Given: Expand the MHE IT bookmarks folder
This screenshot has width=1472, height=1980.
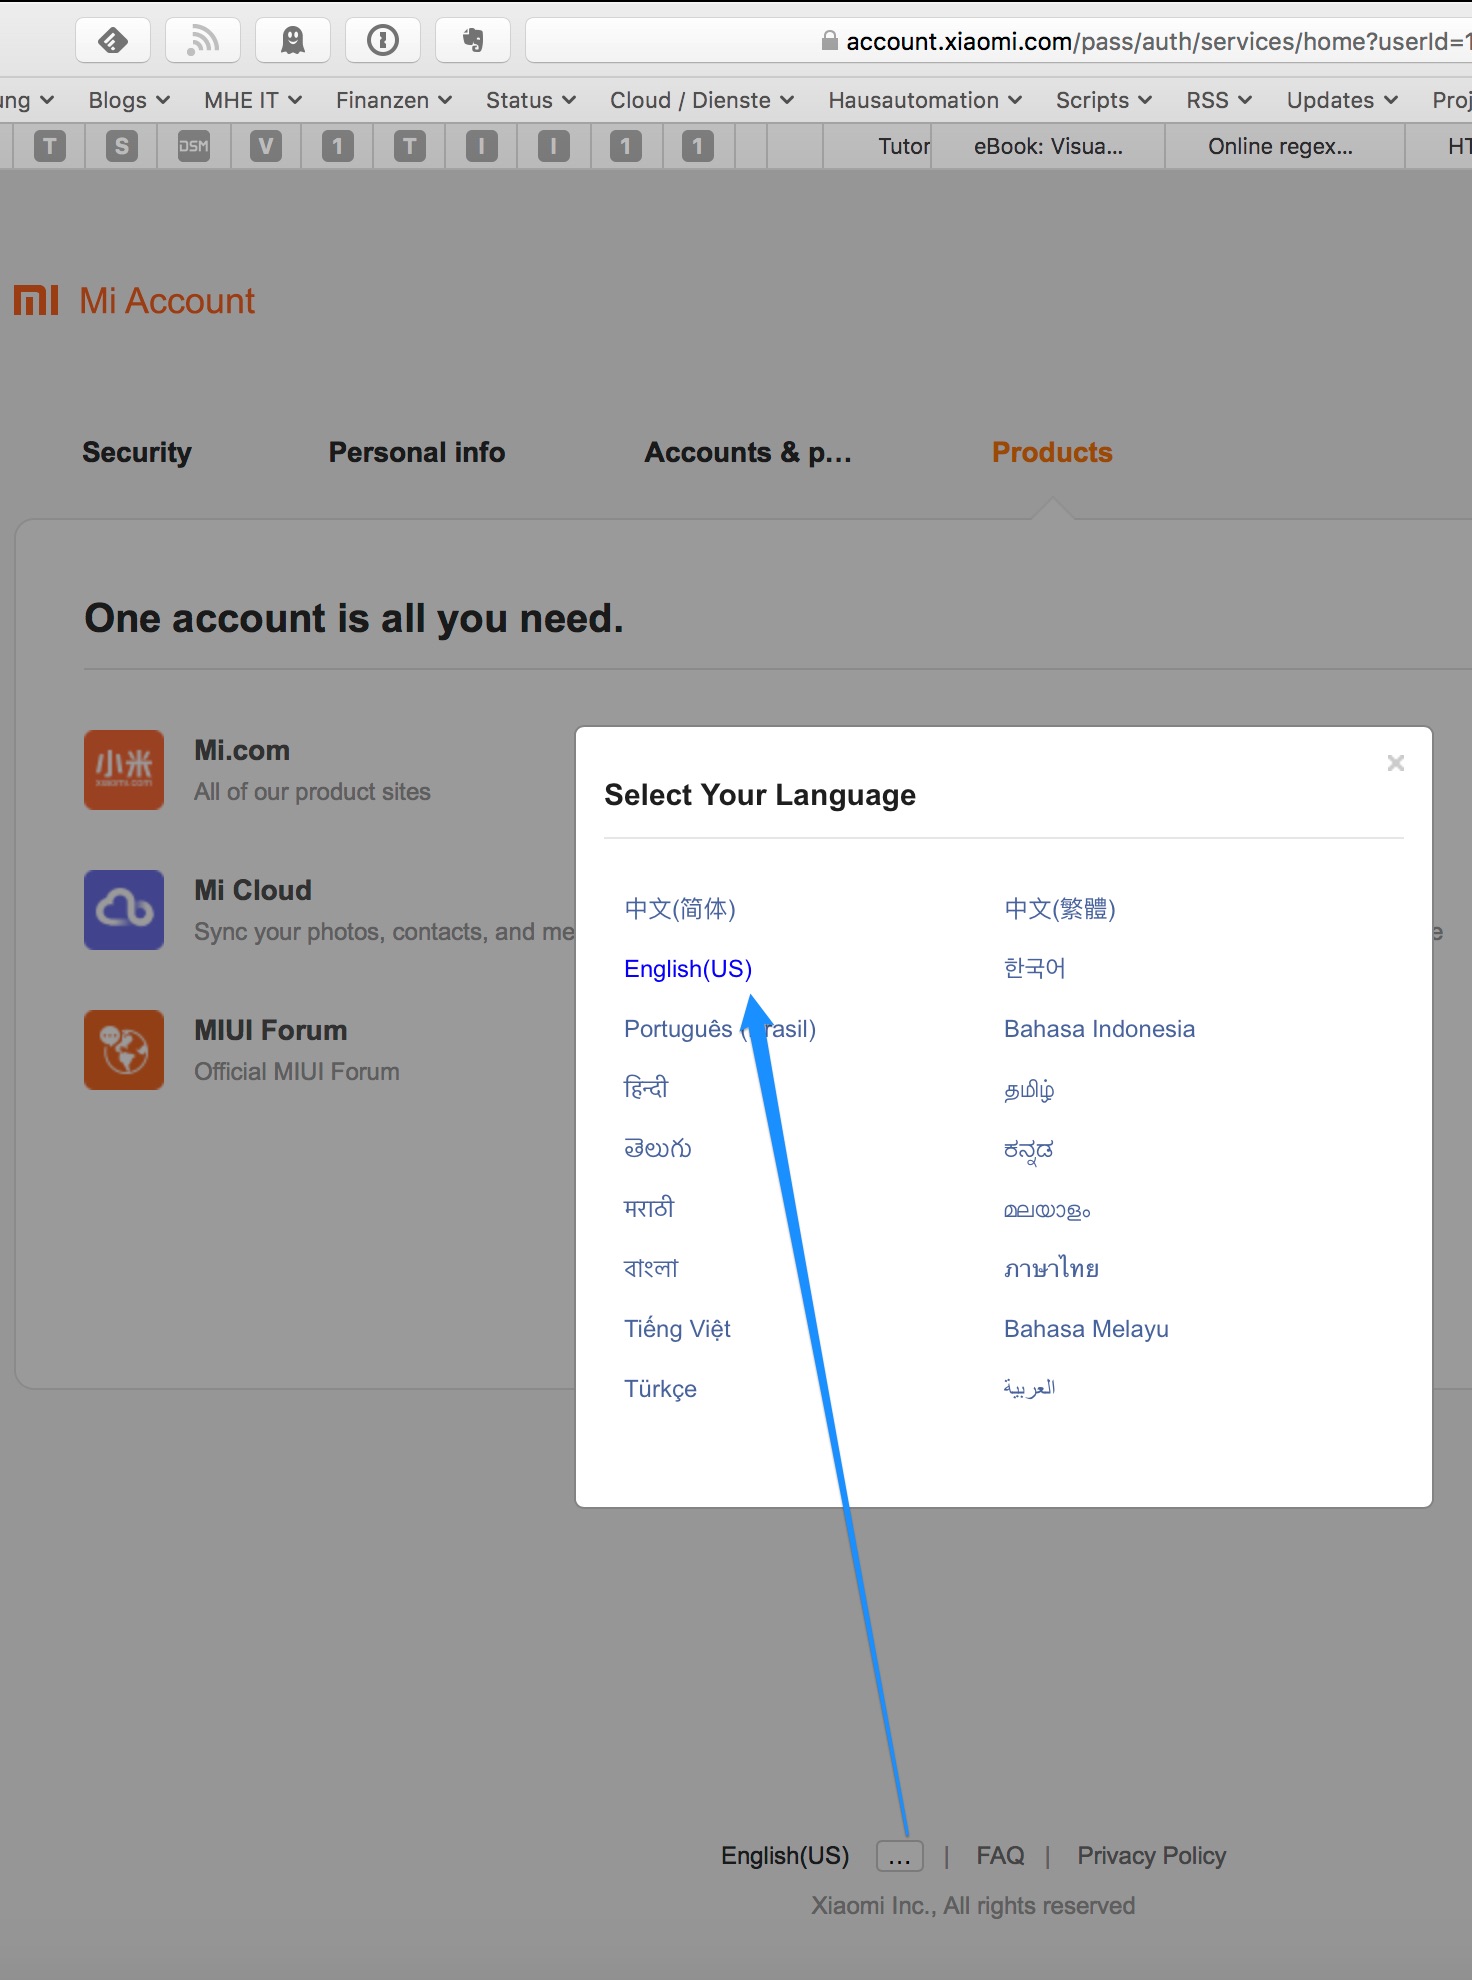Looking at the screenshot, I should point(253,100).
